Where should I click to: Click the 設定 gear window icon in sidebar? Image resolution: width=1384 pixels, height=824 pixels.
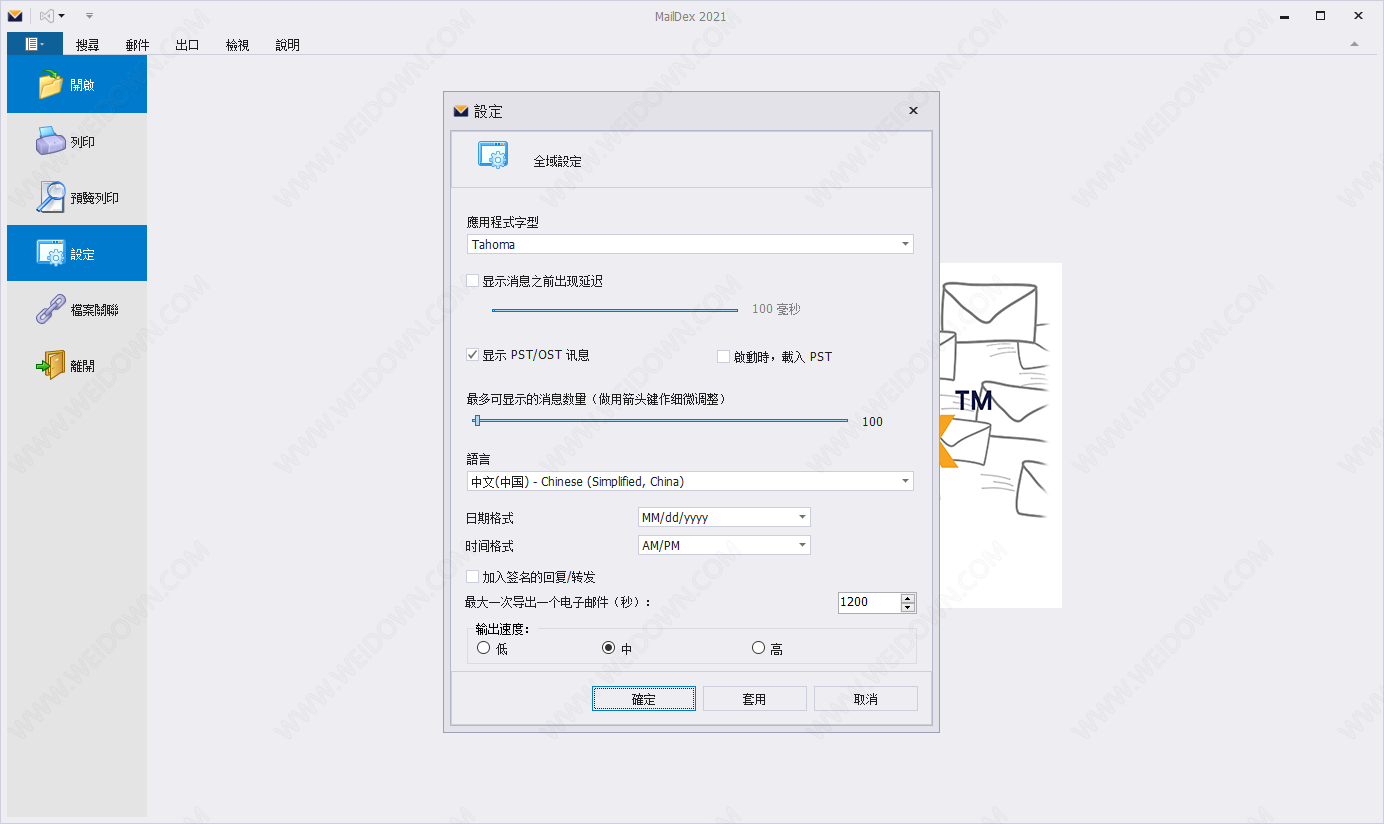point(51,253)
